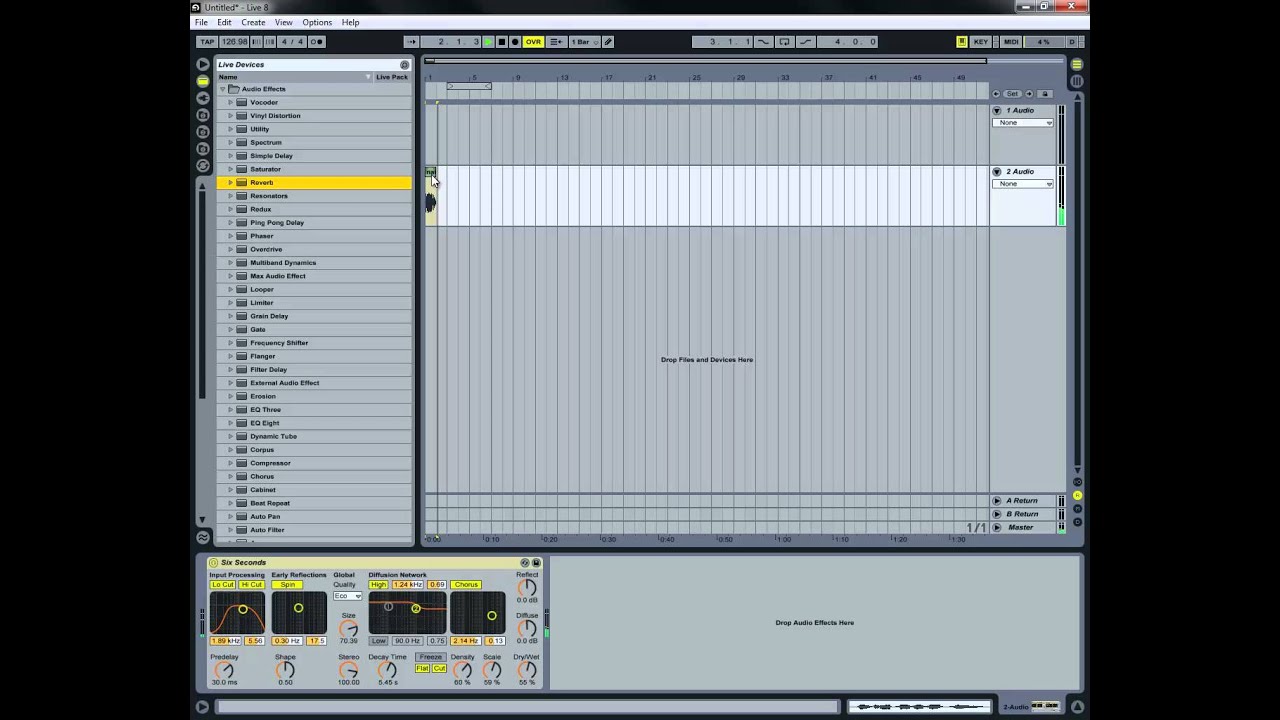
Task: Expand the Vocoder folder
Action: pyautogui.click(x=231, y=102)
